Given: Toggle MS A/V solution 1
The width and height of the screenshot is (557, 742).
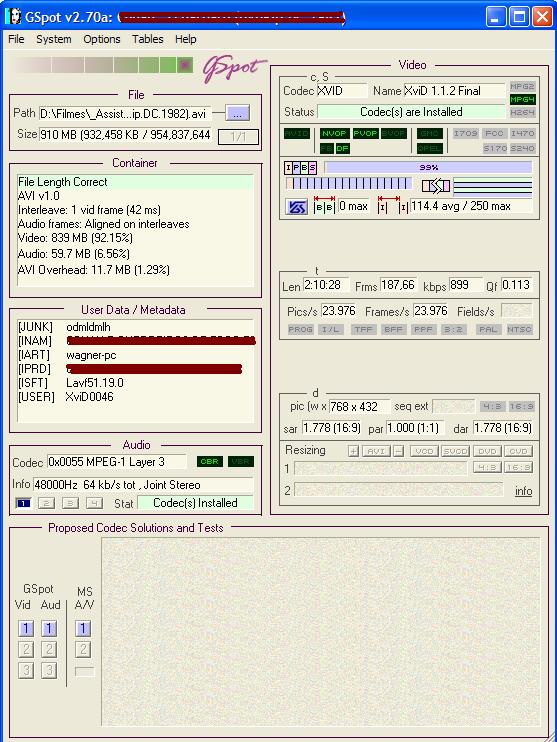Looking at the screenshot, I should pos(83,629).
